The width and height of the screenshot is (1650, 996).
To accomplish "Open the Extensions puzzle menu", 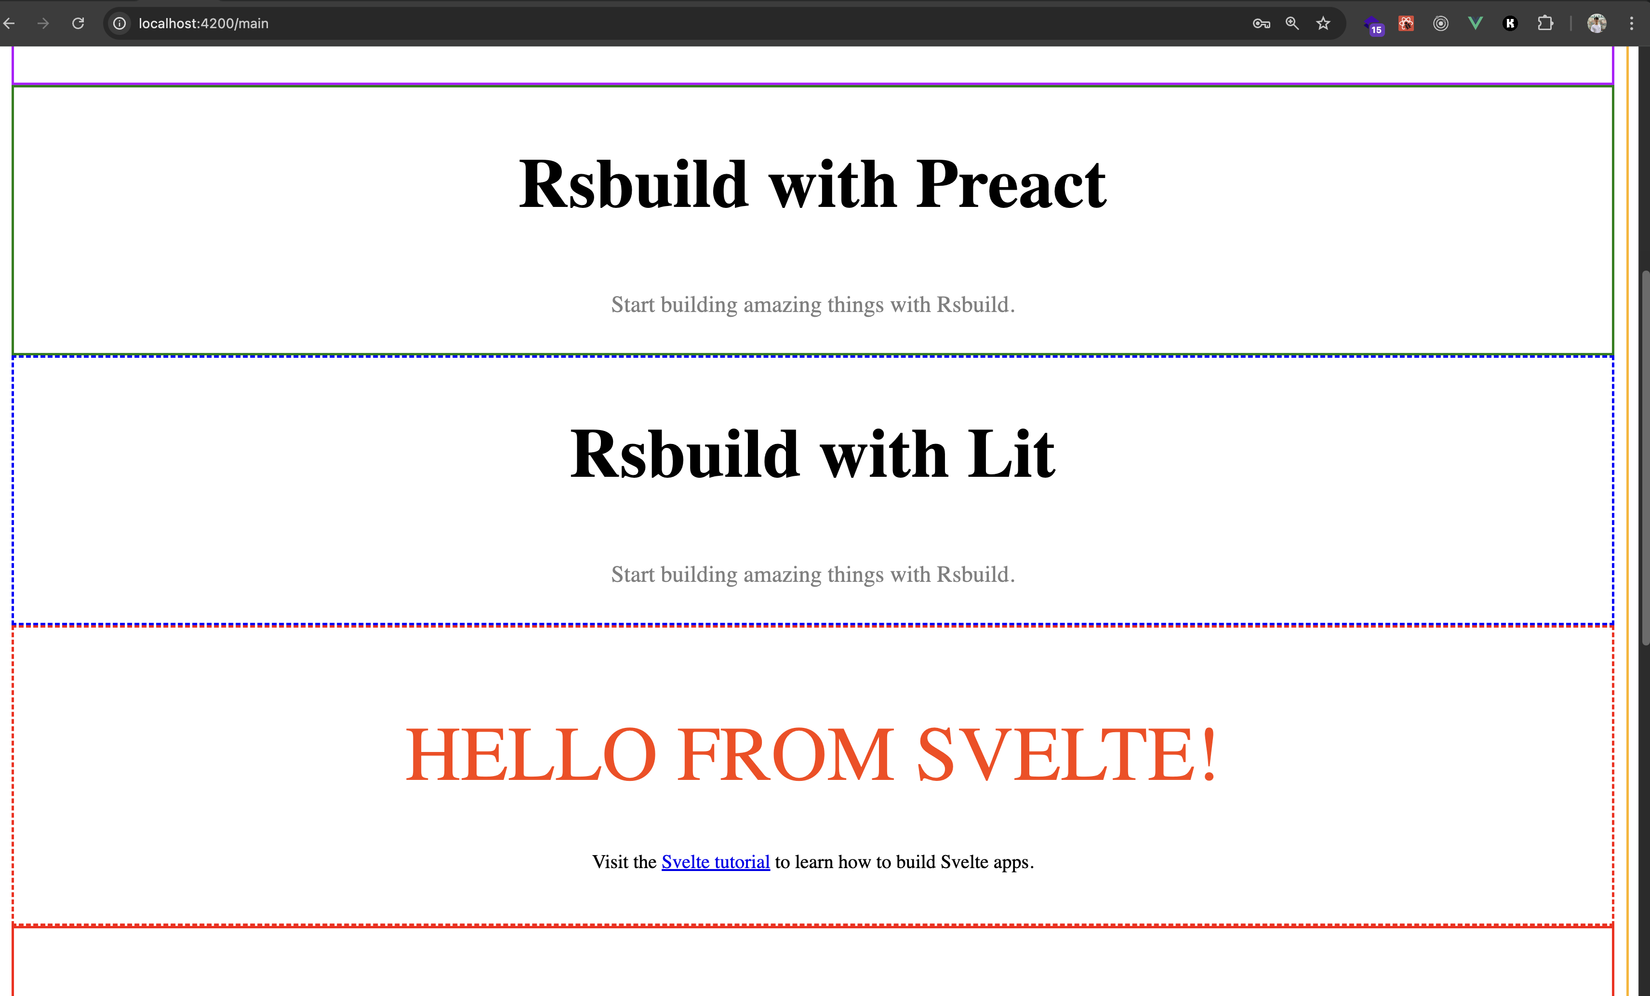I will [1545, 23].
